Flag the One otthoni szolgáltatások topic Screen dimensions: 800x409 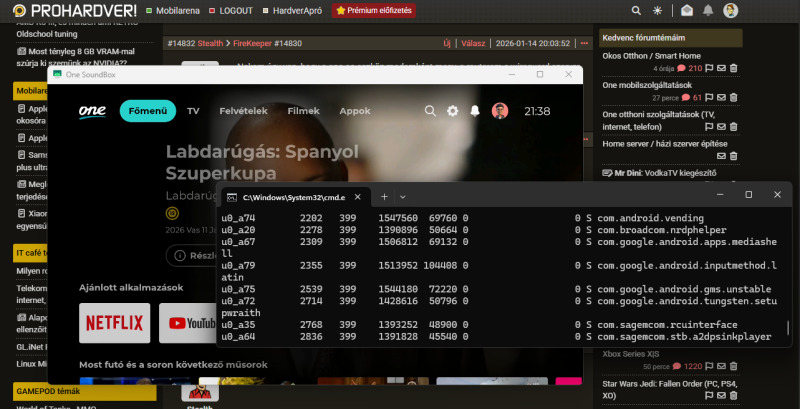709,127
